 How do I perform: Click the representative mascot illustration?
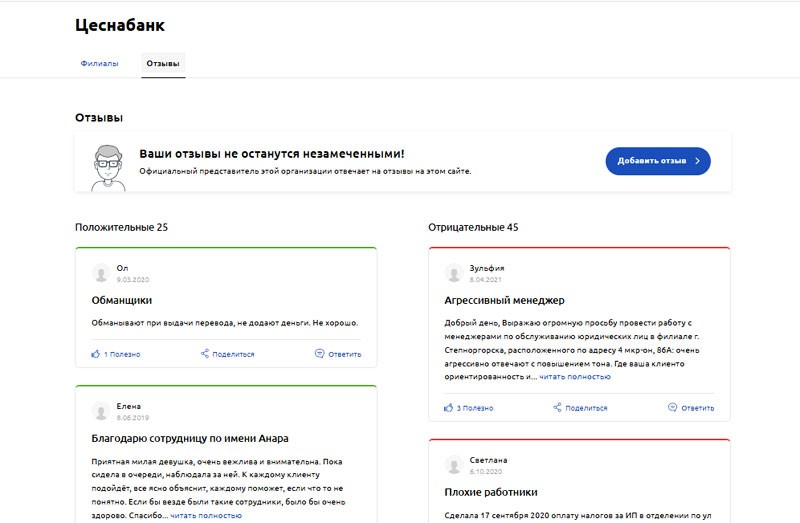coord(108,168)
